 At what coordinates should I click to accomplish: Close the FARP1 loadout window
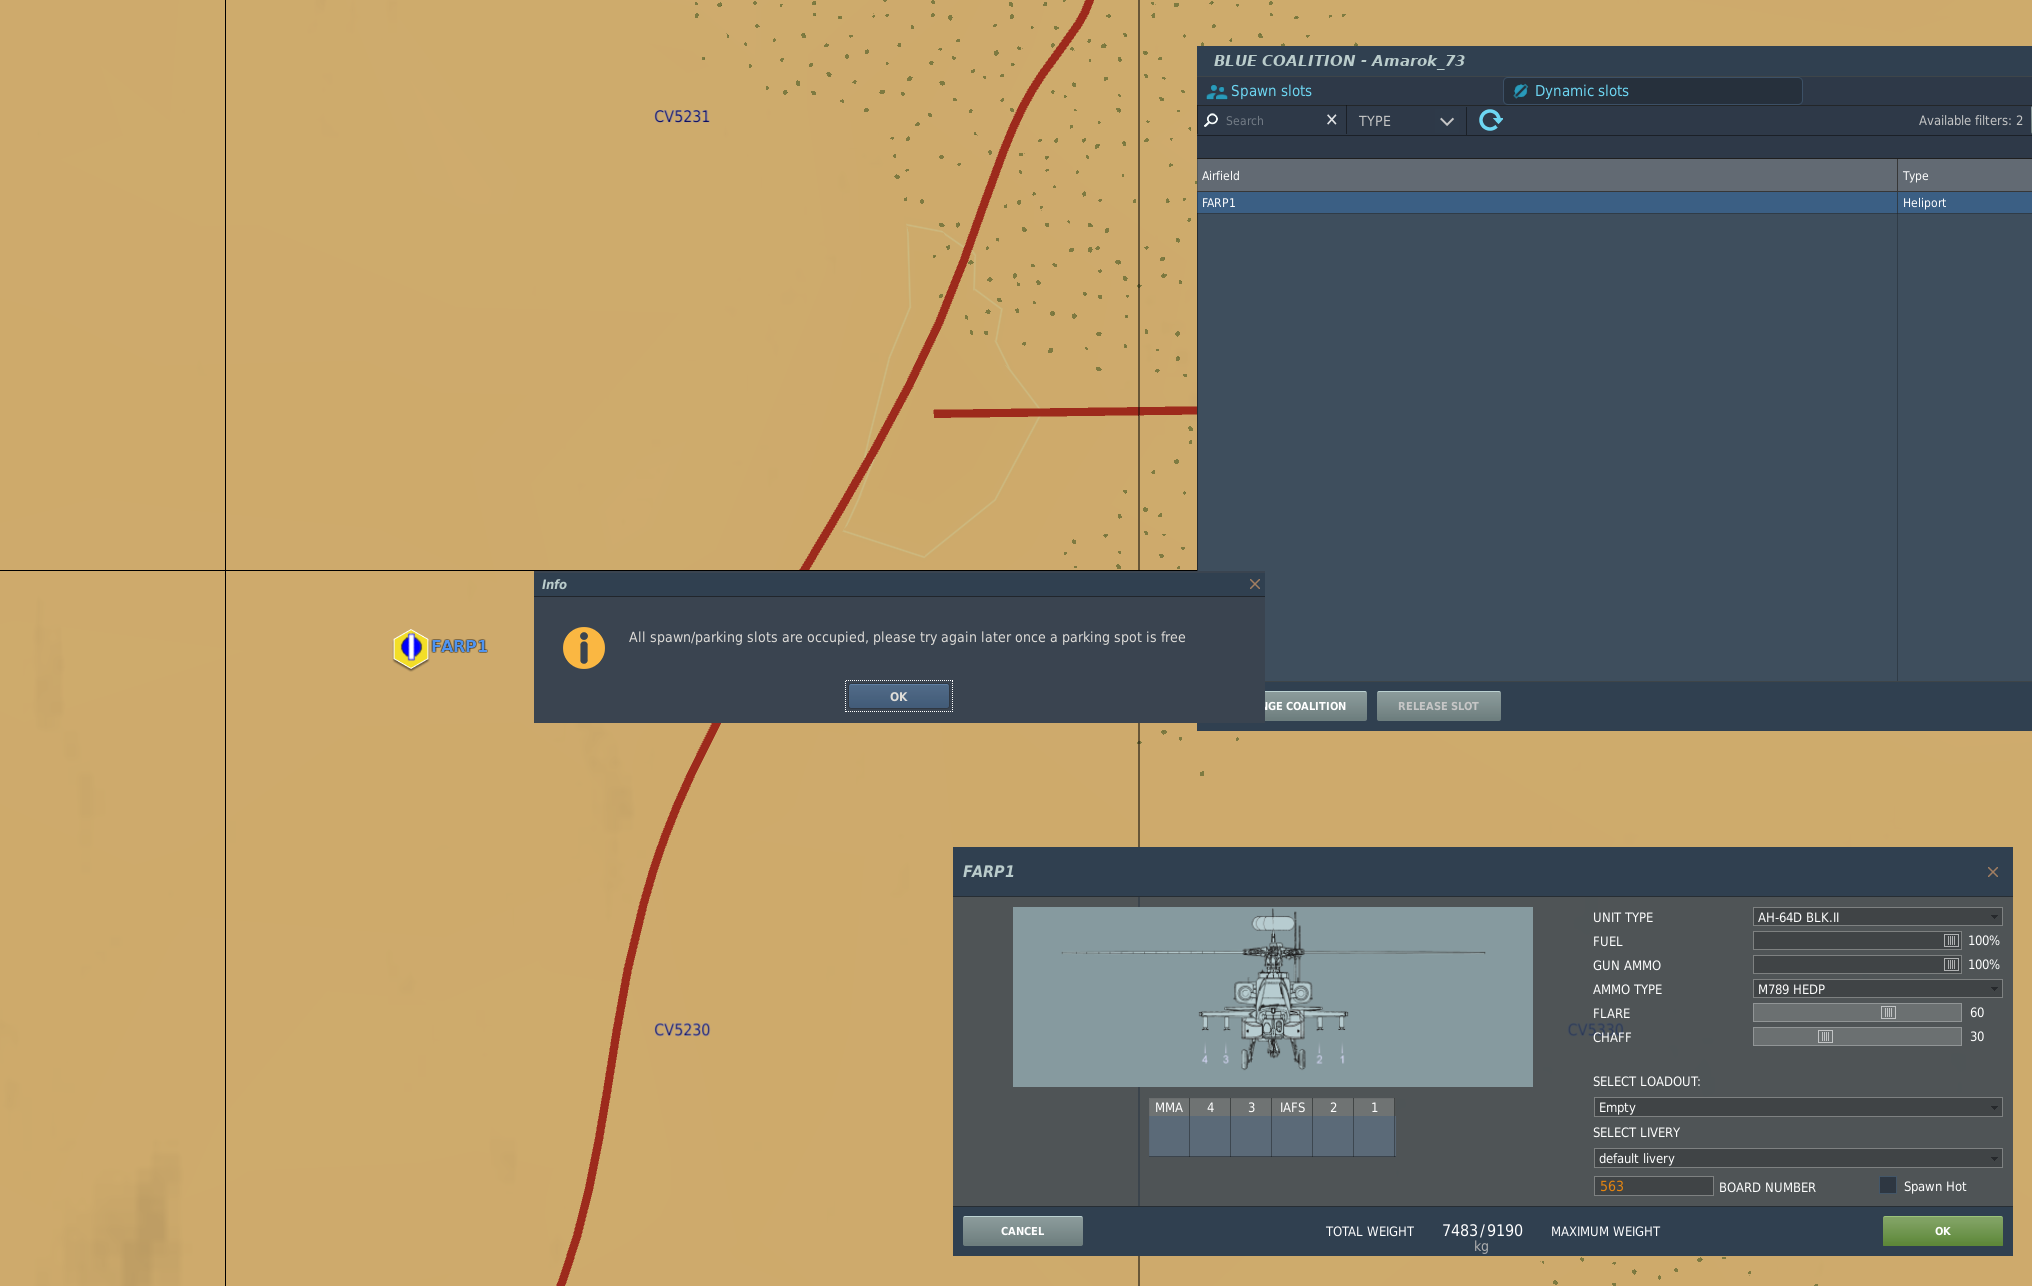(1992, 872)
